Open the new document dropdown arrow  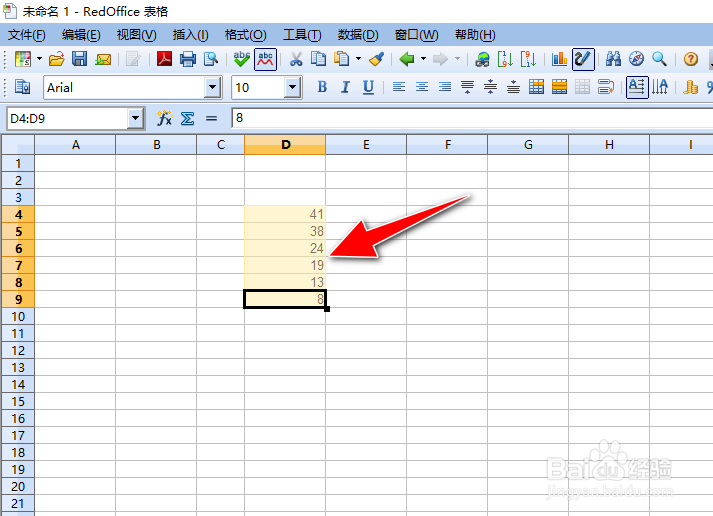tap(39, 59)
